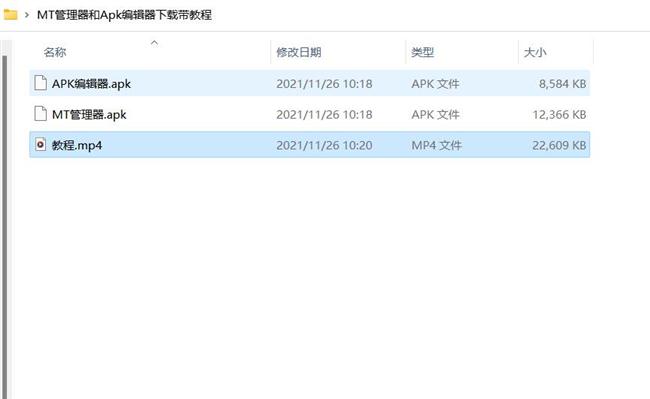The image size is (650, 399).
Task: Sort files by 大小 column
Action: pyautogui.click(x=535, y=52)
